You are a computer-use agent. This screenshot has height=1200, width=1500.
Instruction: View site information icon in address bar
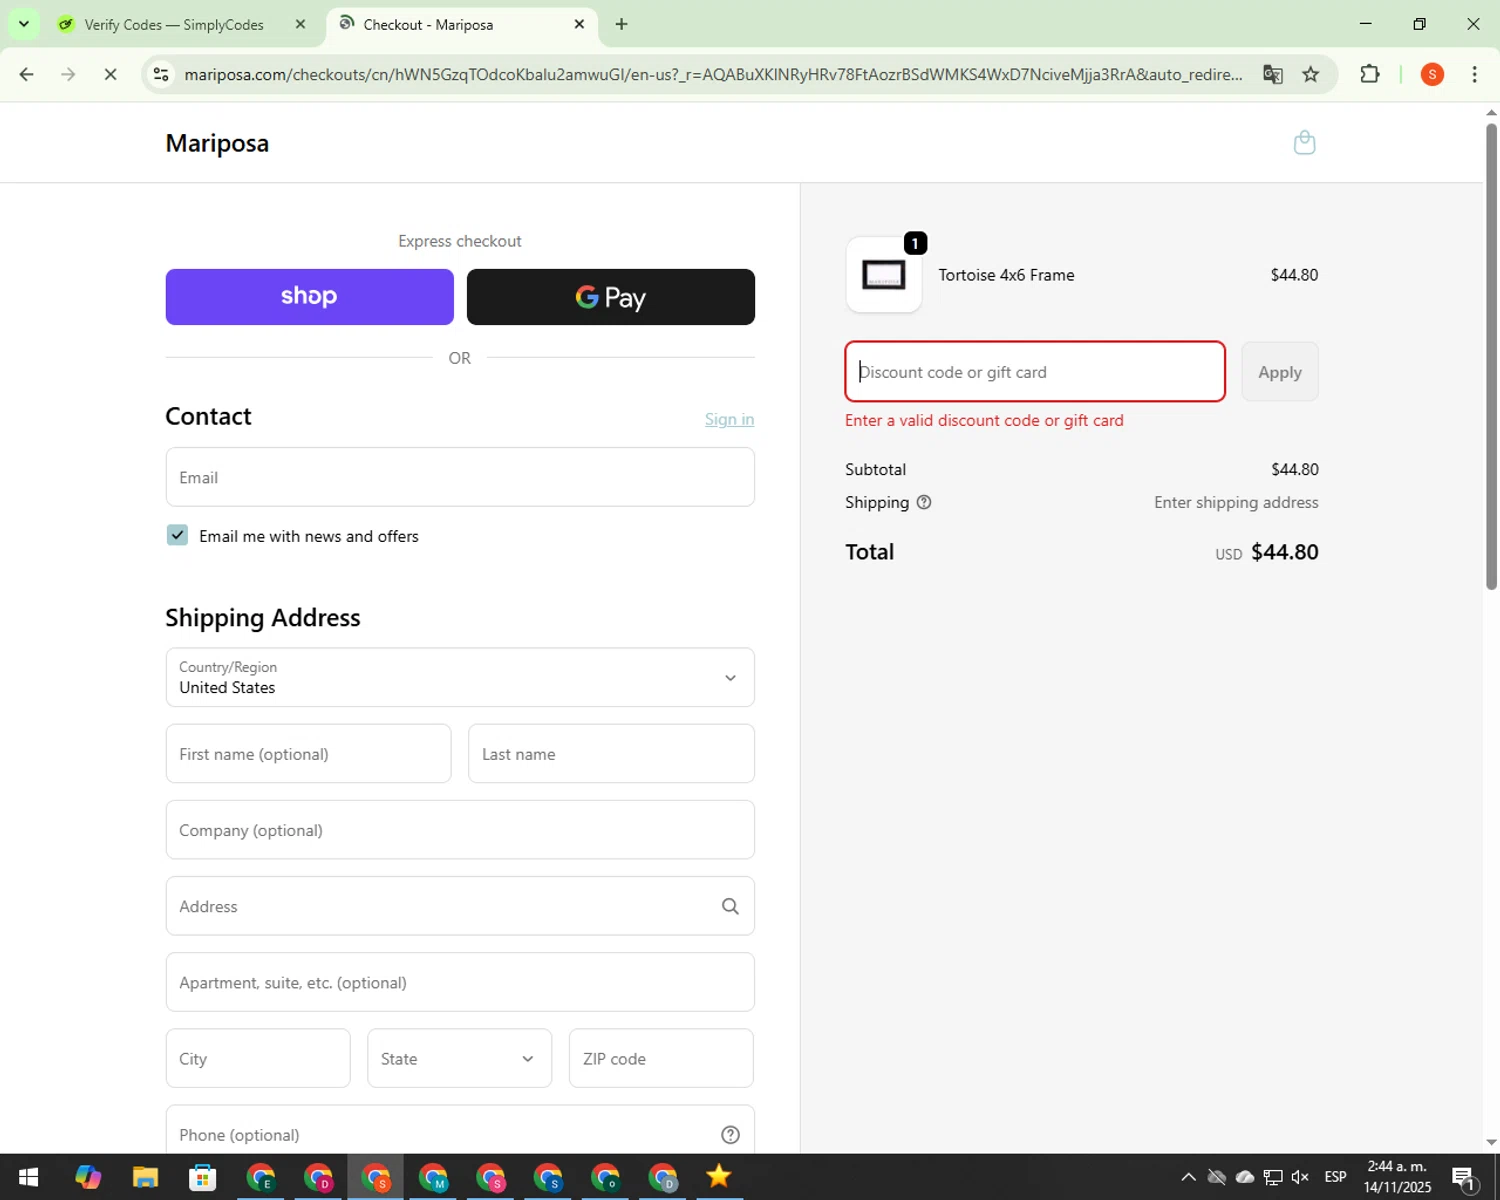tap(162, 74)
